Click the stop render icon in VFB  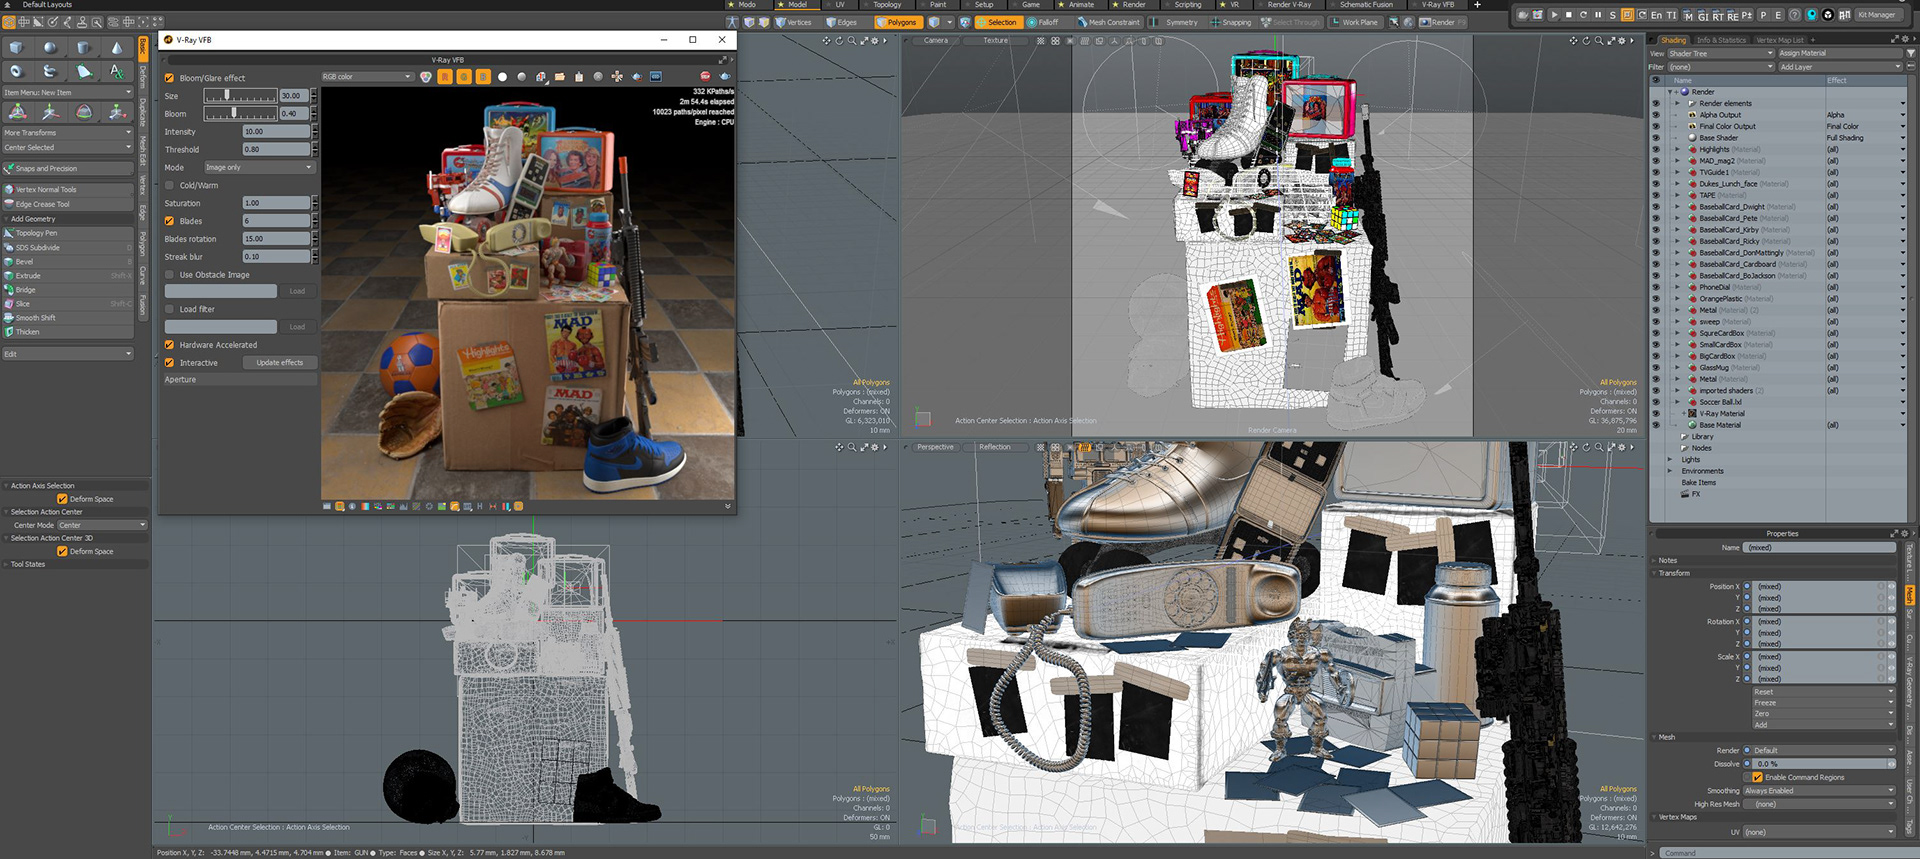click(x=705, y=76)
